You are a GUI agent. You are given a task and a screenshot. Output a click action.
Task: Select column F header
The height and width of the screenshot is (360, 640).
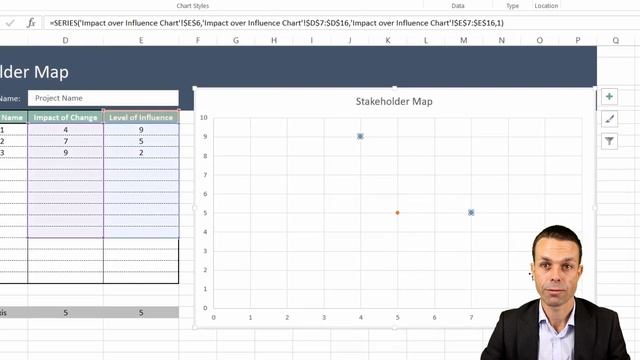tap(198, 40)
